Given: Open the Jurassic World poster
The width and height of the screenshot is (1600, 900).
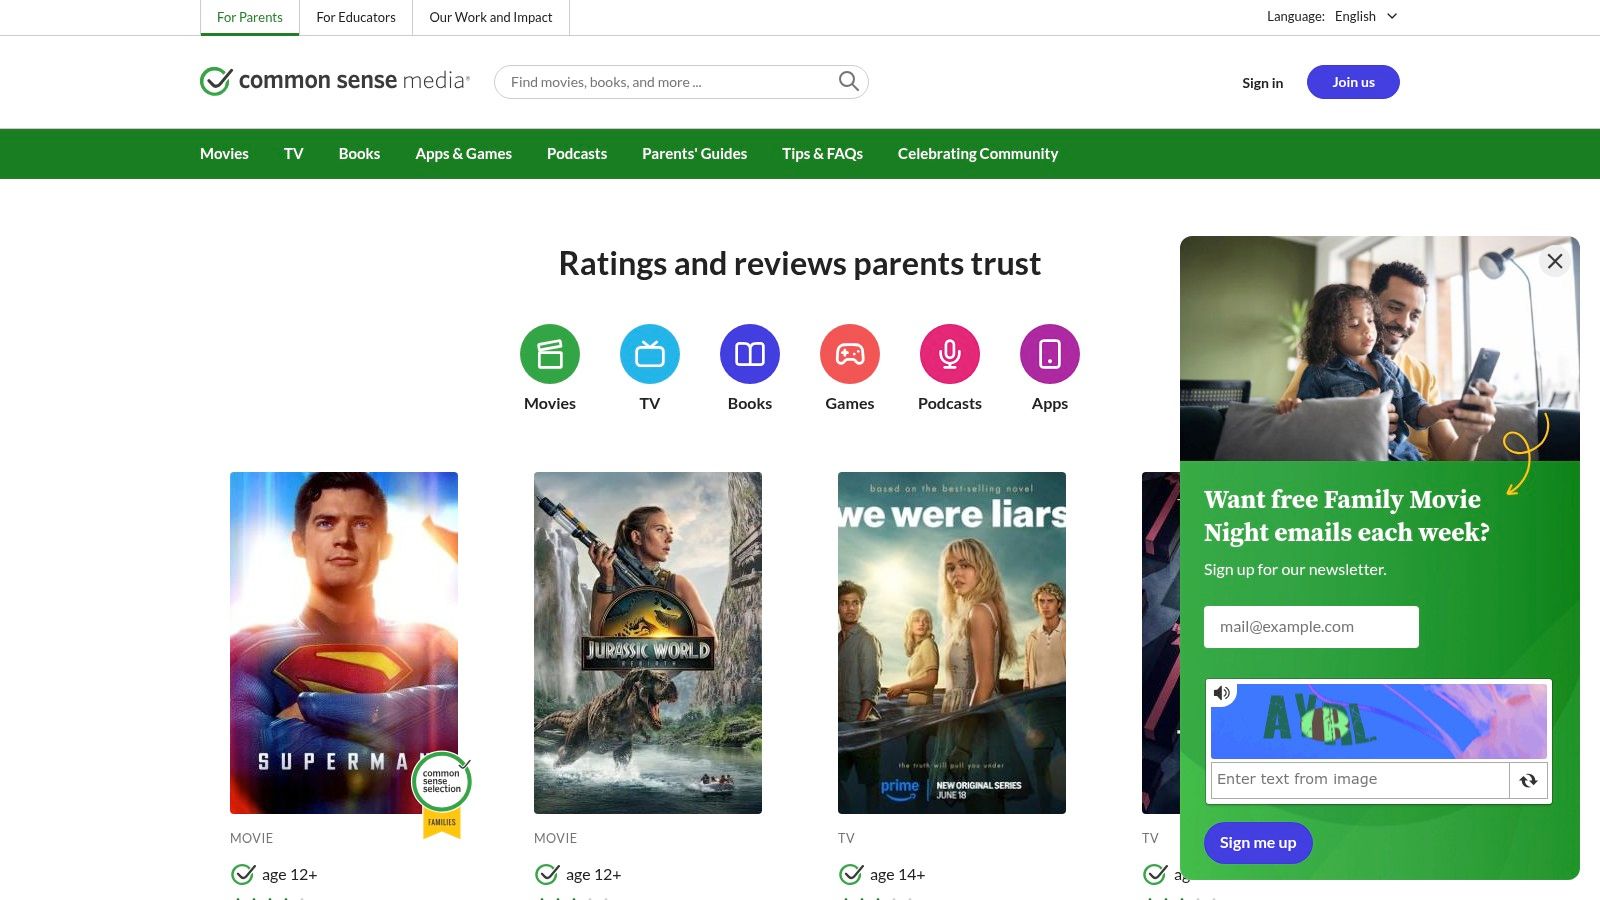Looking at the screenshot, I should (x=648, y=643).
